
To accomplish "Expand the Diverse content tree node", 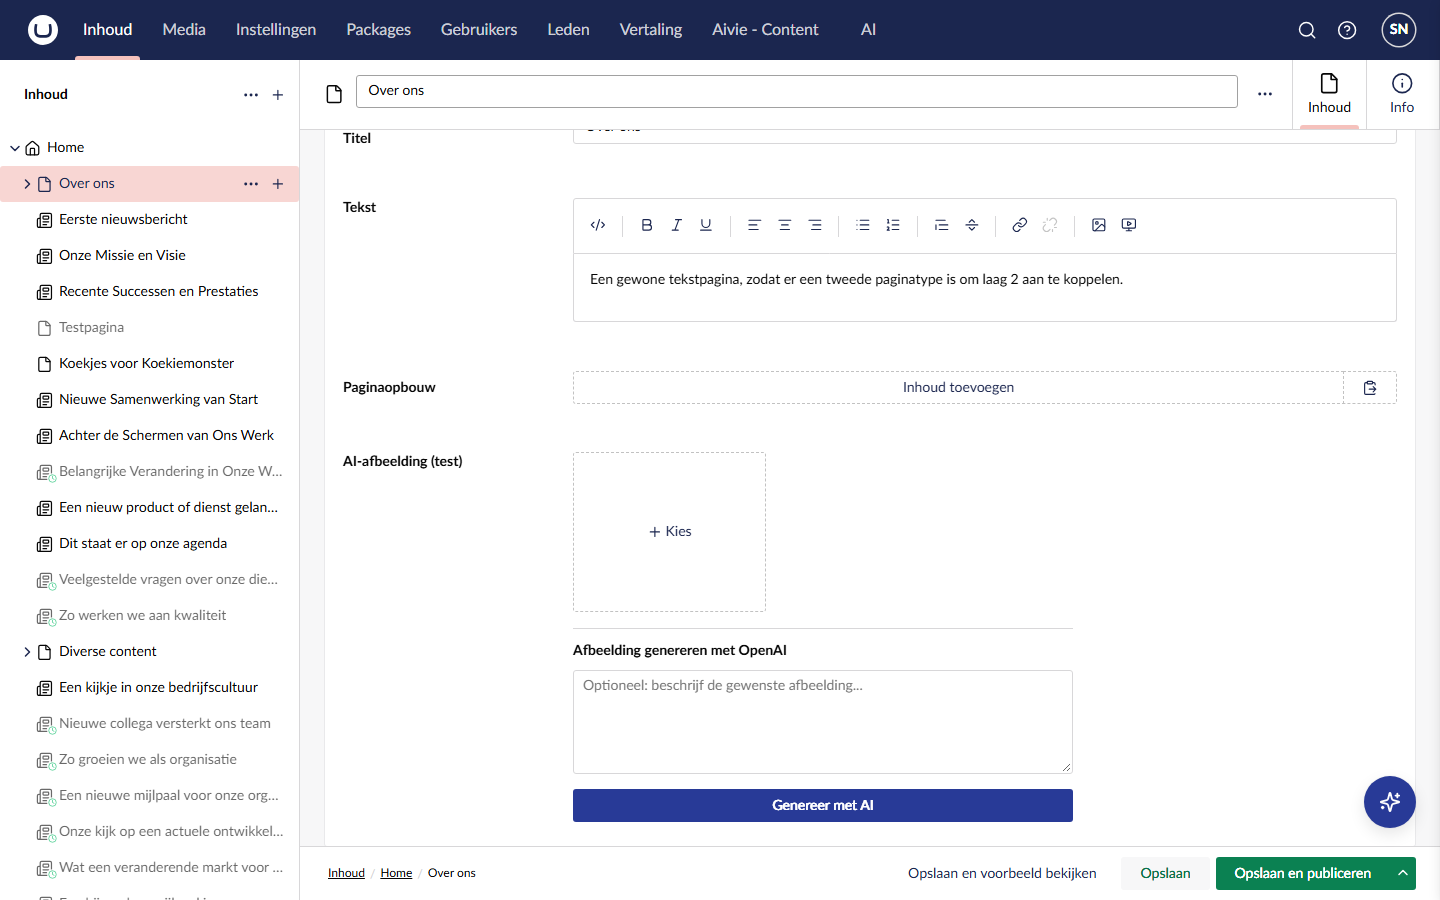I will [27, 652].
